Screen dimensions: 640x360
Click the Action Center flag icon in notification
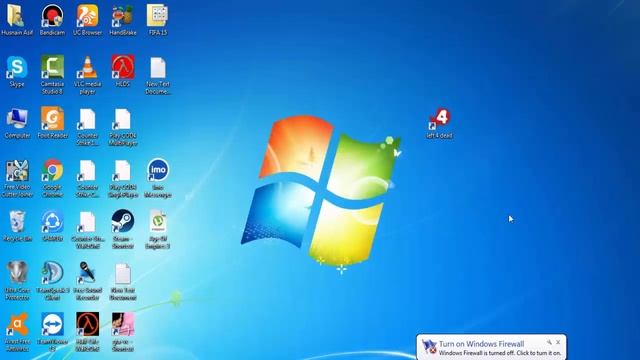(429, 347)
